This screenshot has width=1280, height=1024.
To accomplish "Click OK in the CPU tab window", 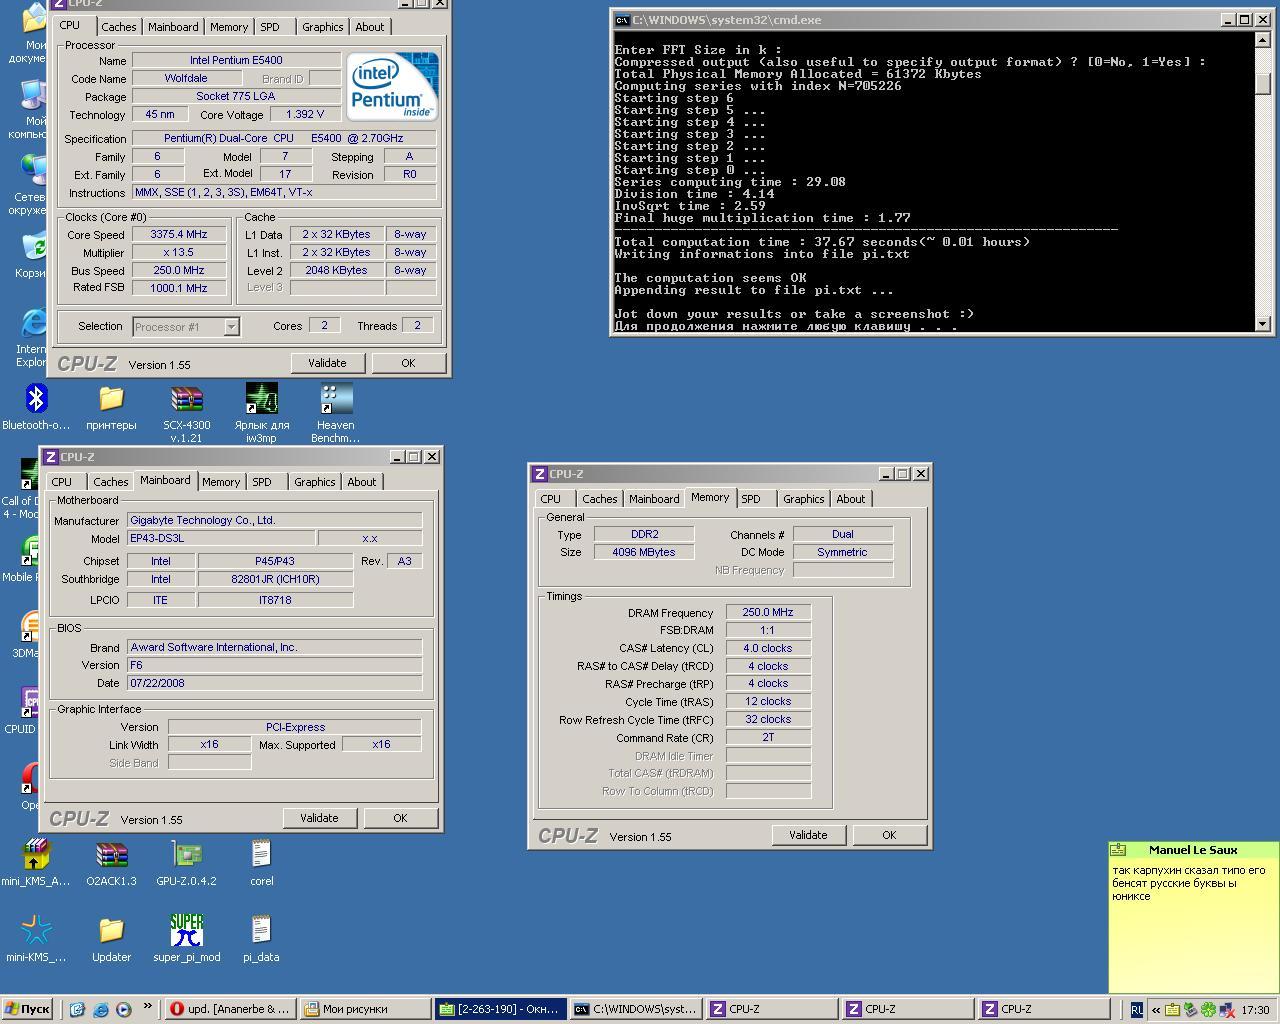I will coord(408,363).
